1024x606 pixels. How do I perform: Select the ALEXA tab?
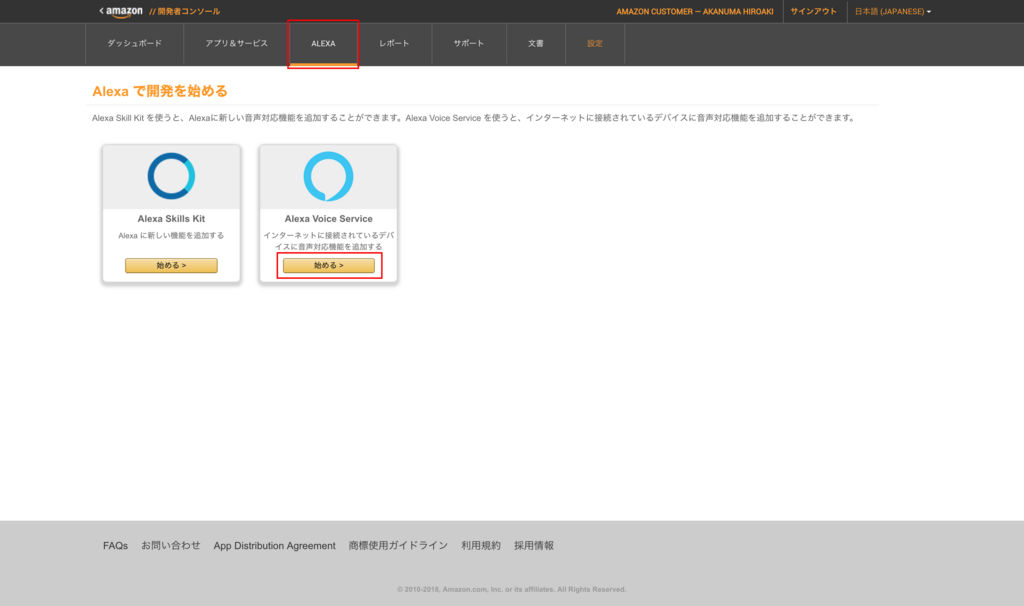pos(323,44)
